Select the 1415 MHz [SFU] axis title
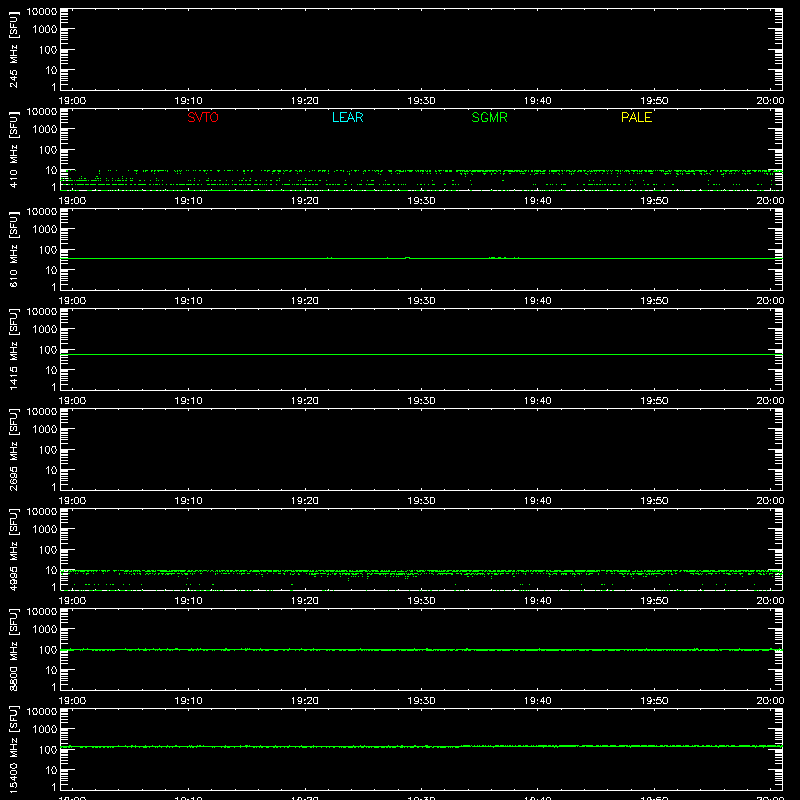 click(x=14, y=349)
